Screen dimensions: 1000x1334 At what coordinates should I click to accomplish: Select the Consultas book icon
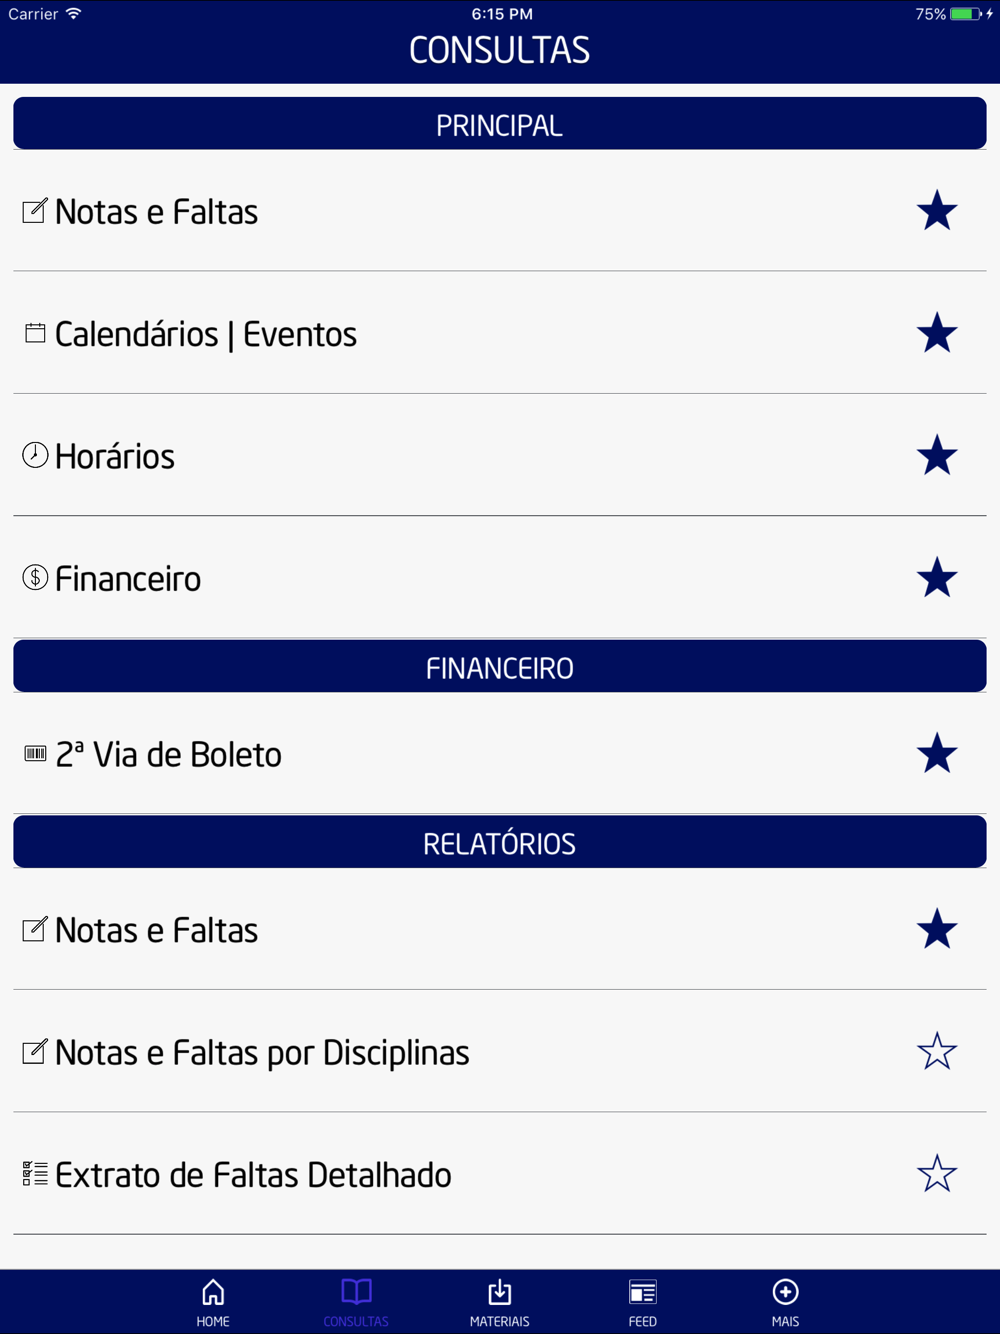(x=356, y=1292)
